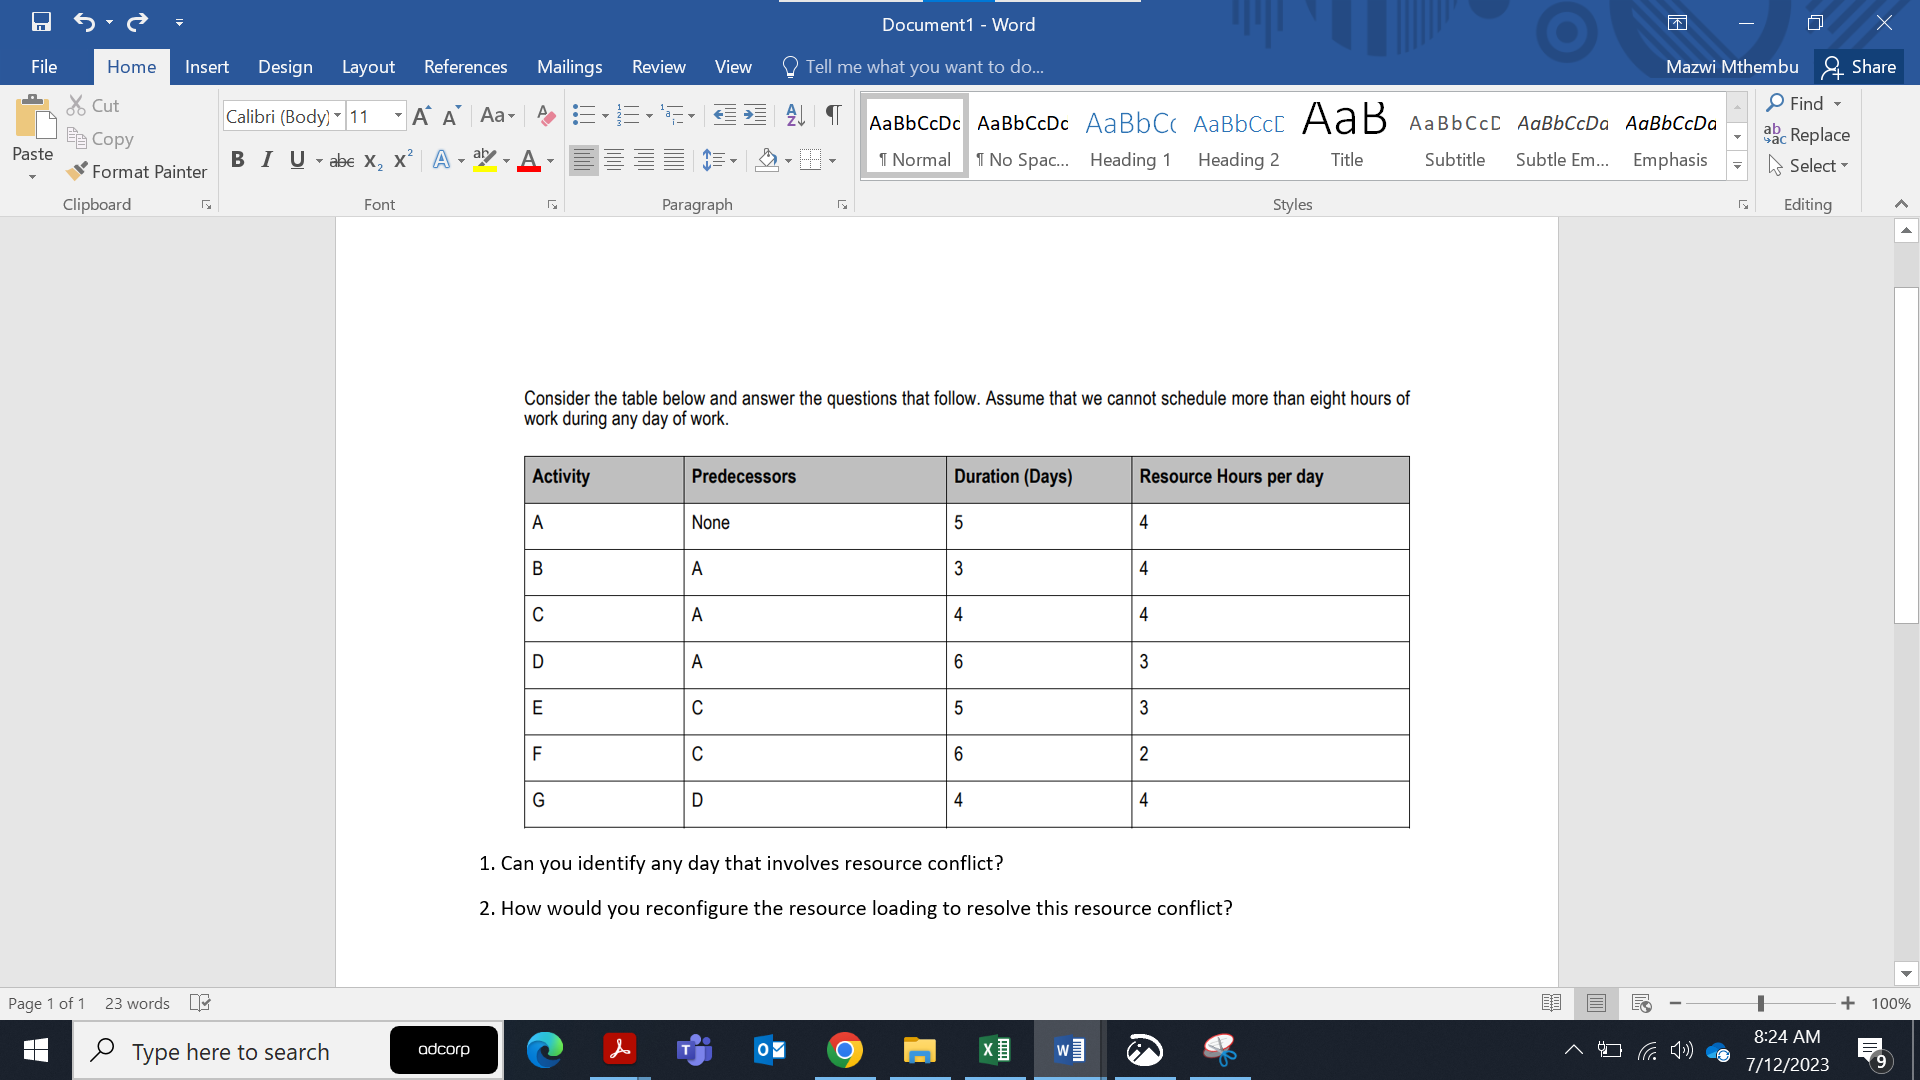Image resolution: width=1920 pixels, height=1080 pixels.
Task: Apply subscript to selected text
Action: pyautogui.click(x=371, y=160)
